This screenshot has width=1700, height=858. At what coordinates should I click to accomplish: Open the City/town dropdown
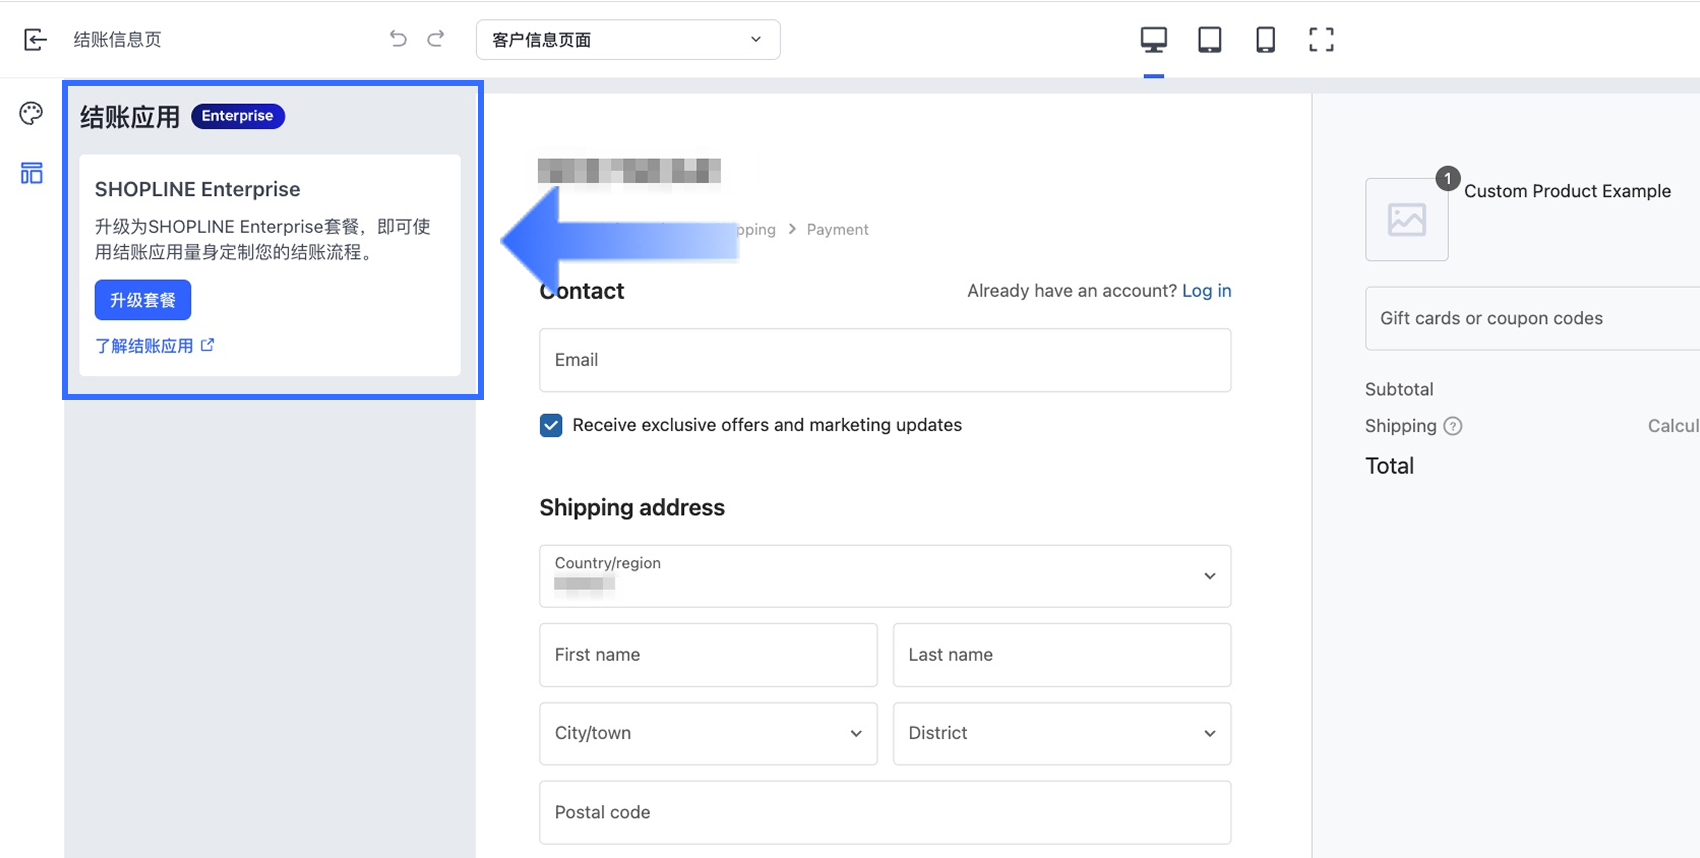pyautogui.click(x=708, y=733)
